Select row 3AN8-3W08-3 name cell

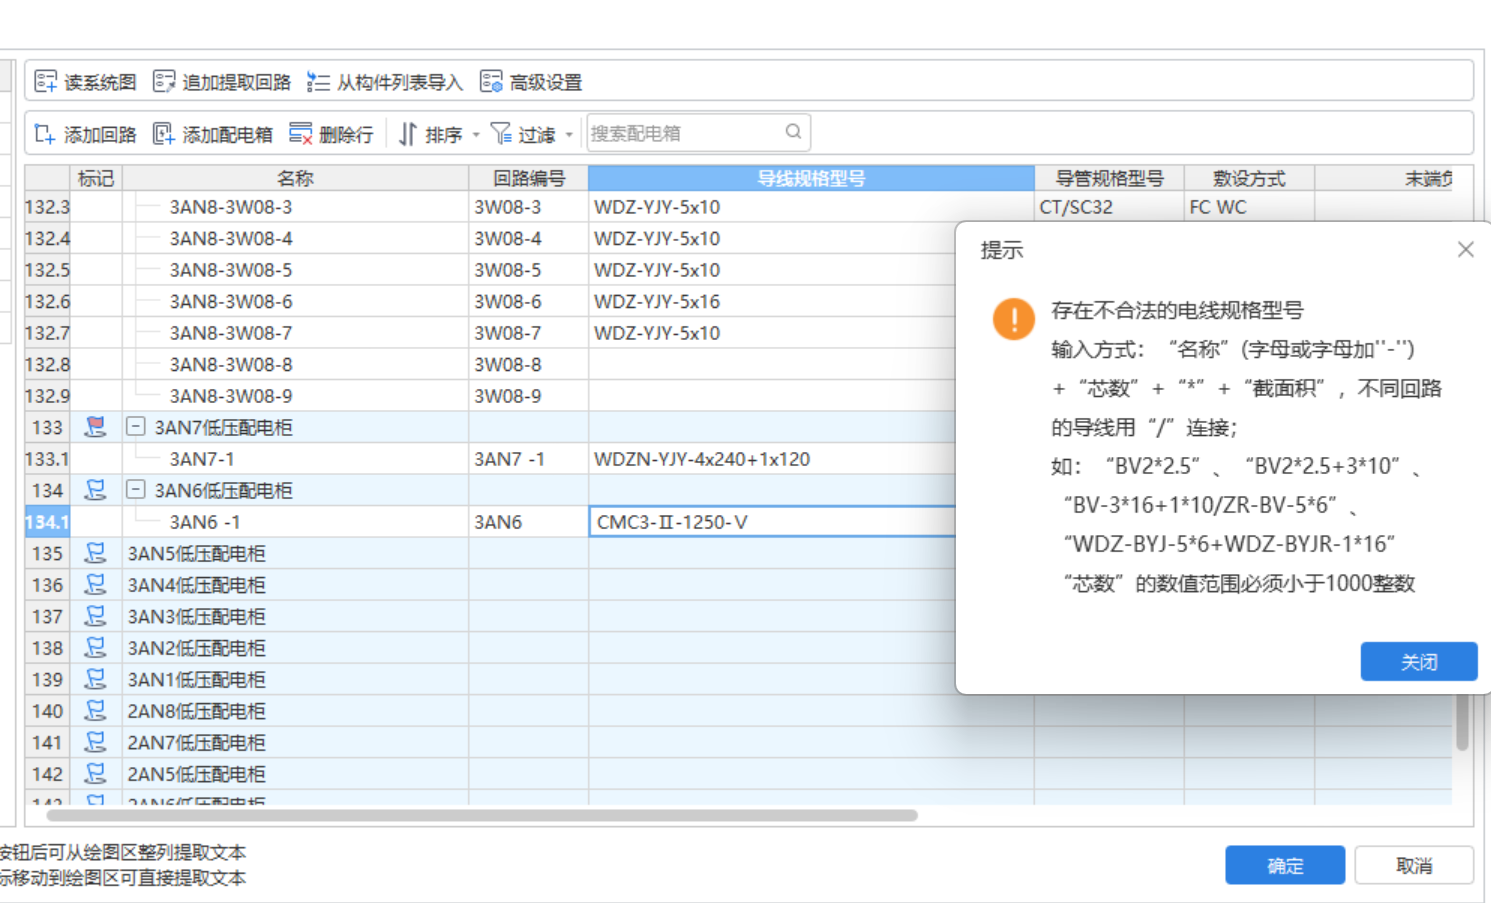[295, 207]
